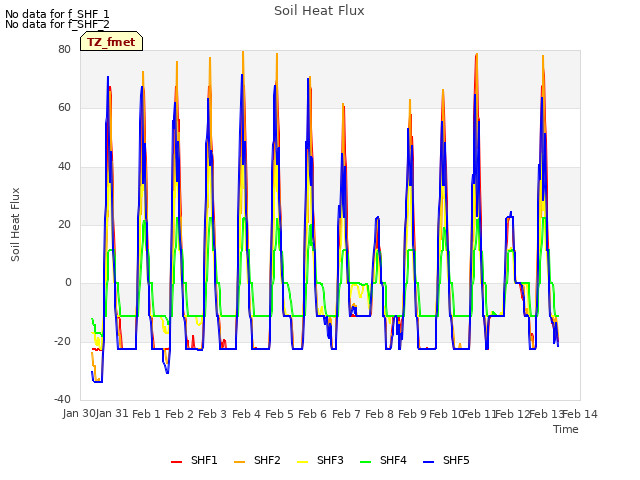
Task: Select the SHF2 legend label
Action: pos(267,460)
